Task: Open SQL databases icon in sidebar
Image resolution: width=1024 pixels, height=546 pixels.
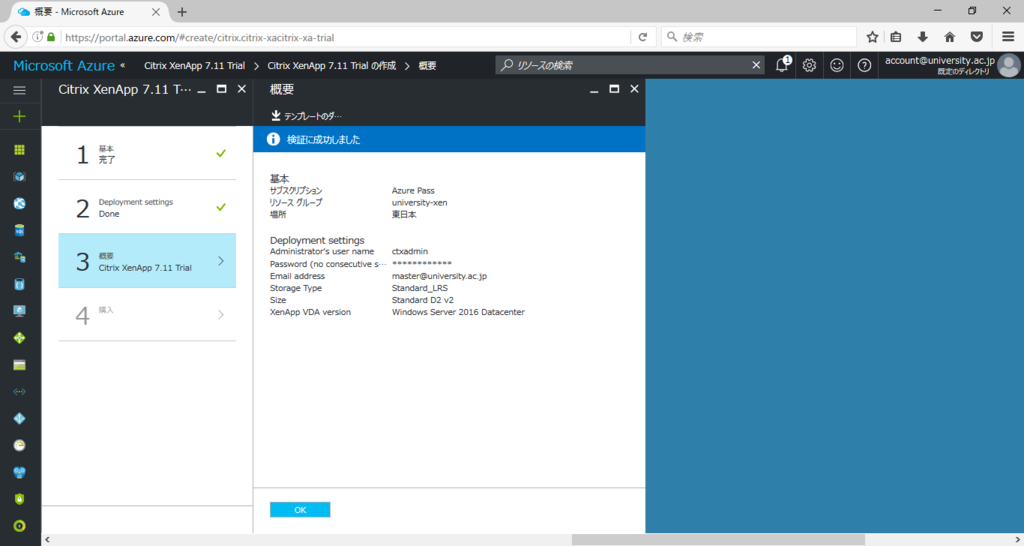Action: (20, 231)
